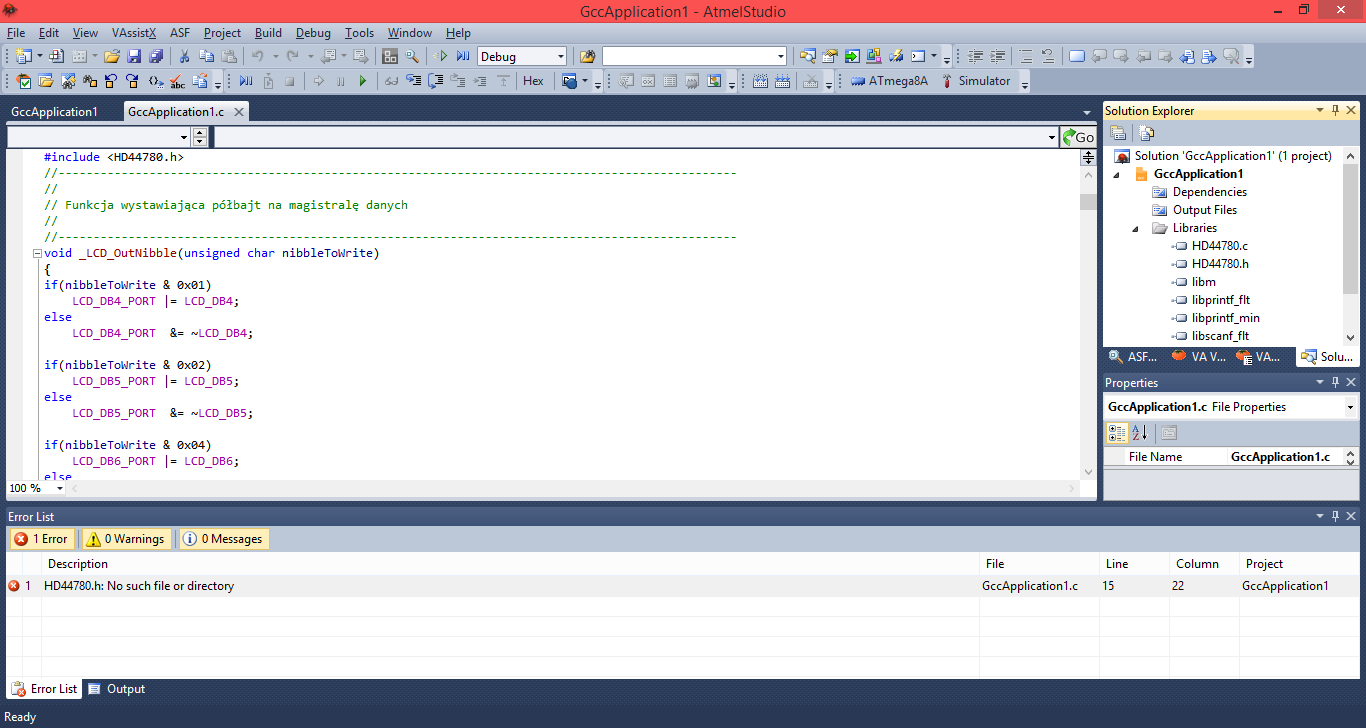Image resolution: width=1366 pixels, height=728 pixels.
Task: Click the Find in Files magnifier icon
Action: (x=412, y=56)
